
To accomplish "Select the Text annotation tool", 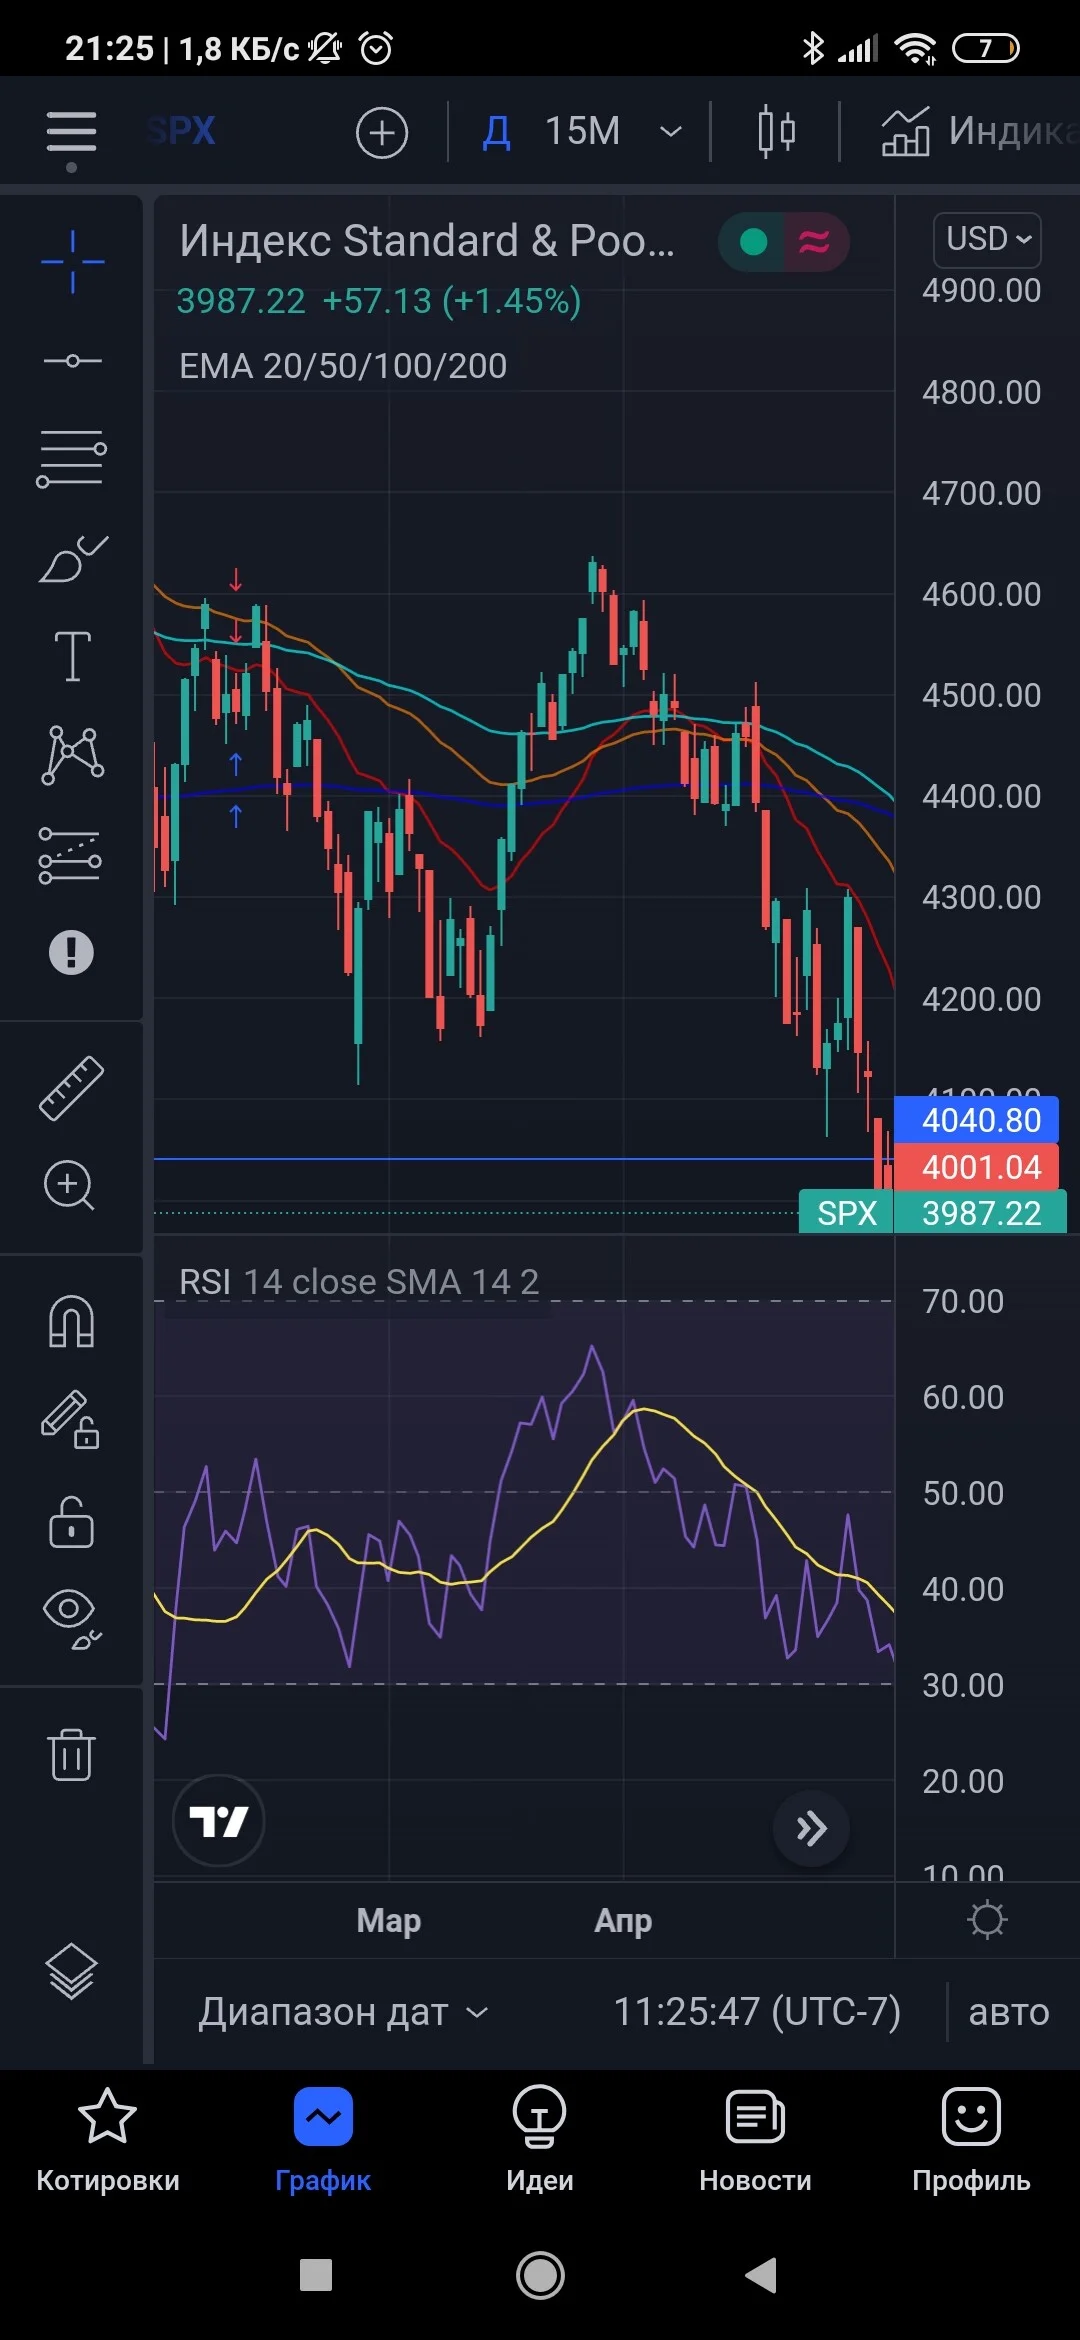I will click(72, 656).
